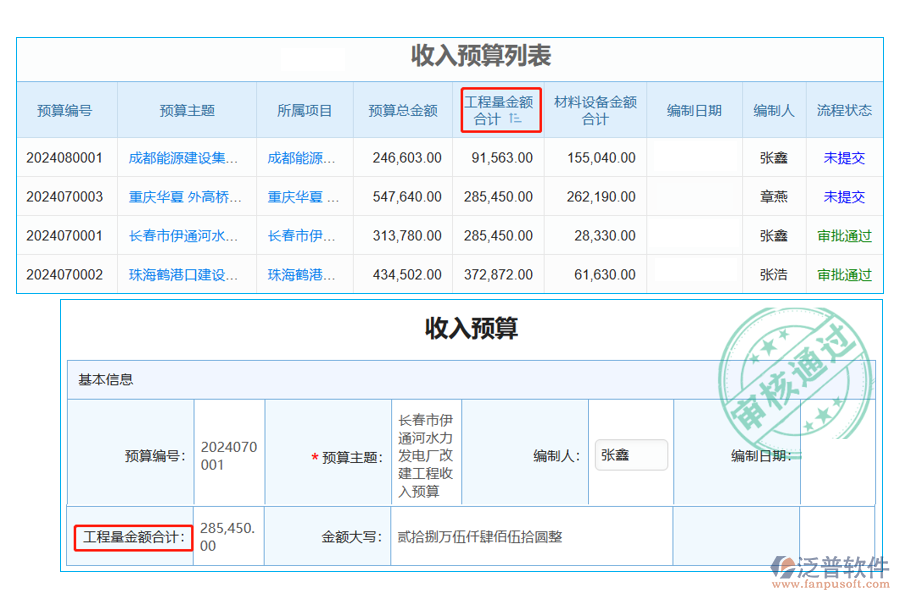
Task: Click 审批通过 status on row 2024070001
Action: click(x=844, y=235)
